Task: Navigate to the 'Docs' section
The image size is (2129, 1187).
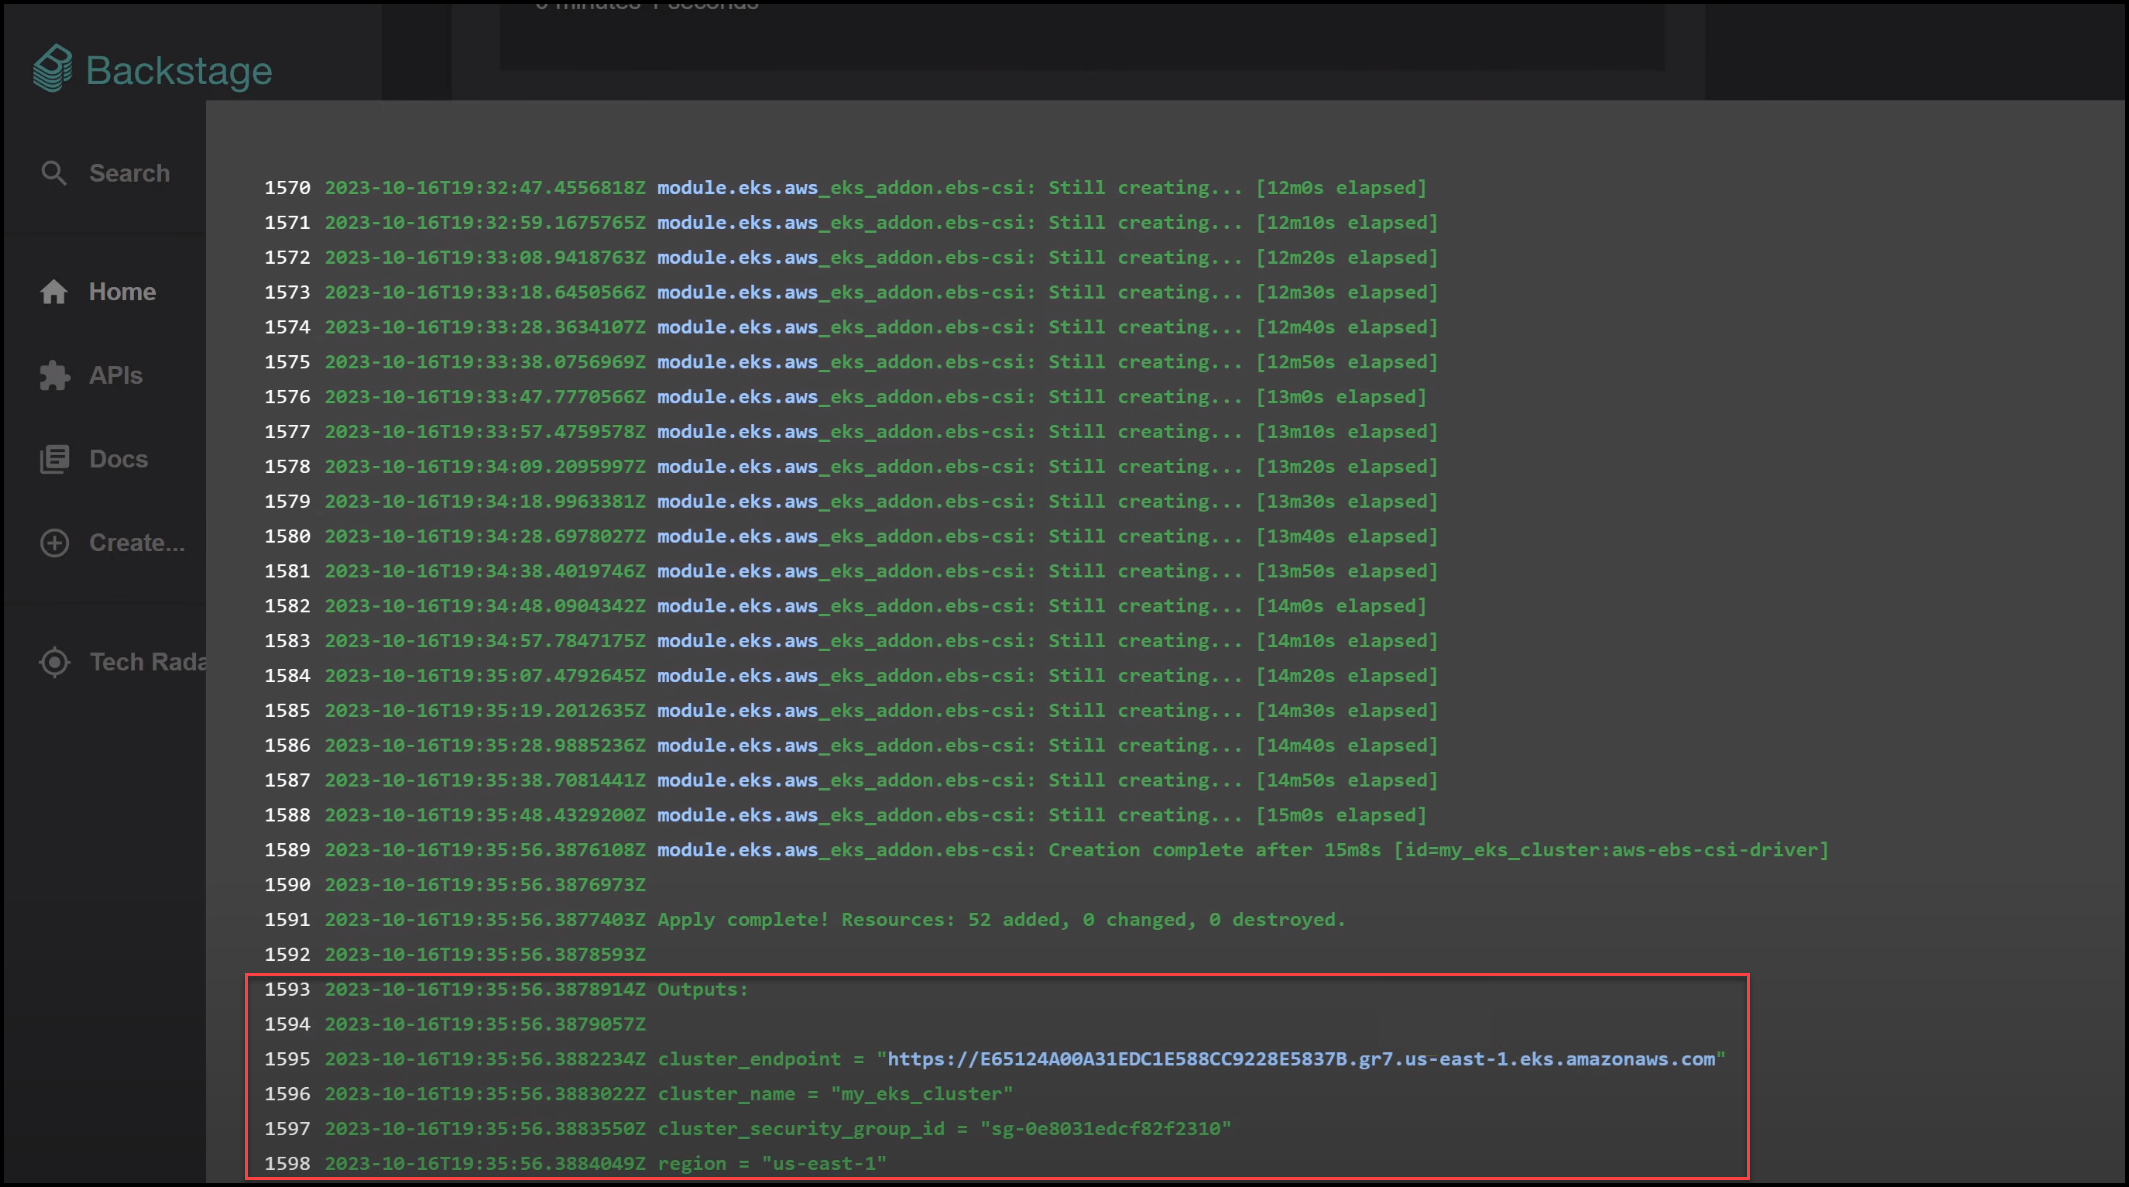Action: tap(118, 458)
